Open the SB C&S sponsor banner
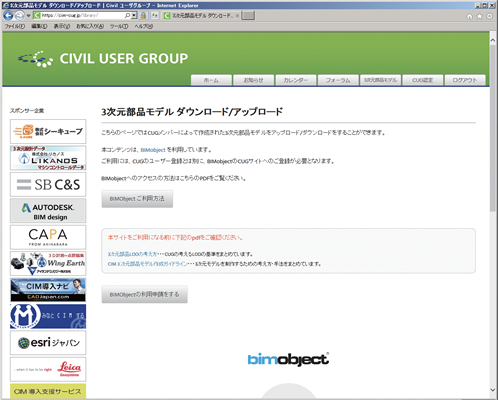This screenshot has height=400, width=498. click(48, 184)
